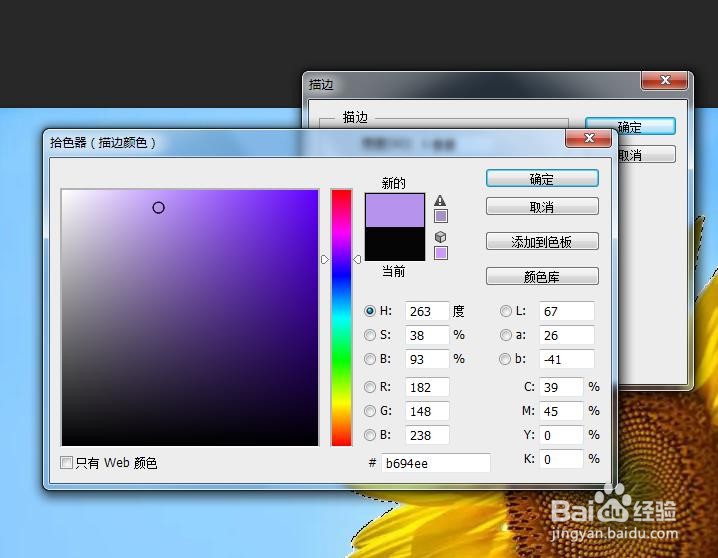This screenshot has width=718, height=558.
Task: Open the 颜色库 color libraries button
Action: click(542, 276)
